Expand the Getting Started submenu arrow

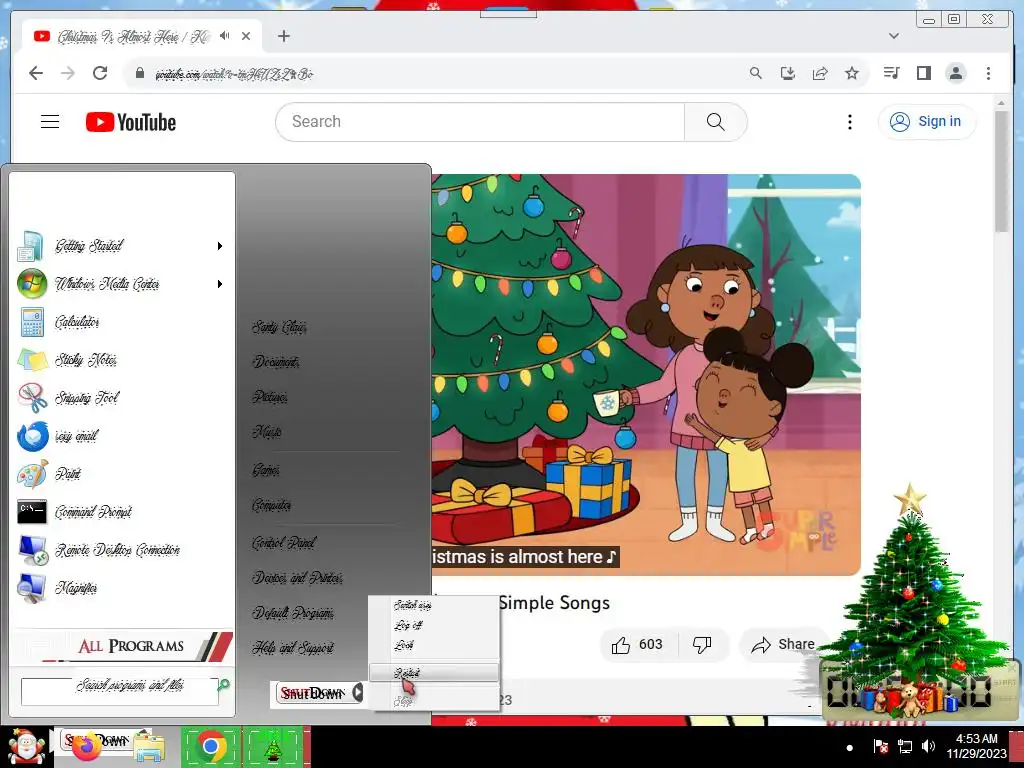coord(220,246)
